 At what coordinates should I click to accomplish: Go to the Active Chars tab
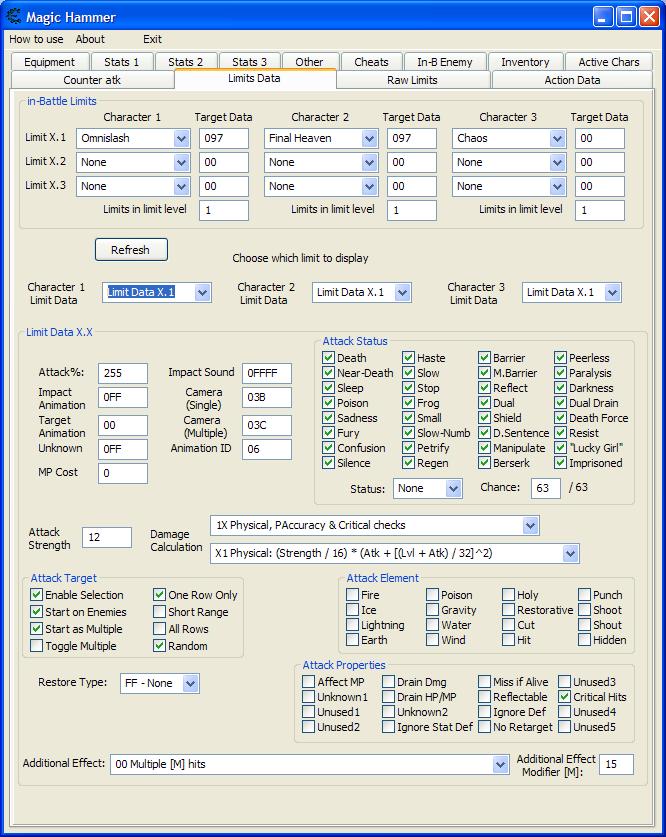tap(609, 62)
